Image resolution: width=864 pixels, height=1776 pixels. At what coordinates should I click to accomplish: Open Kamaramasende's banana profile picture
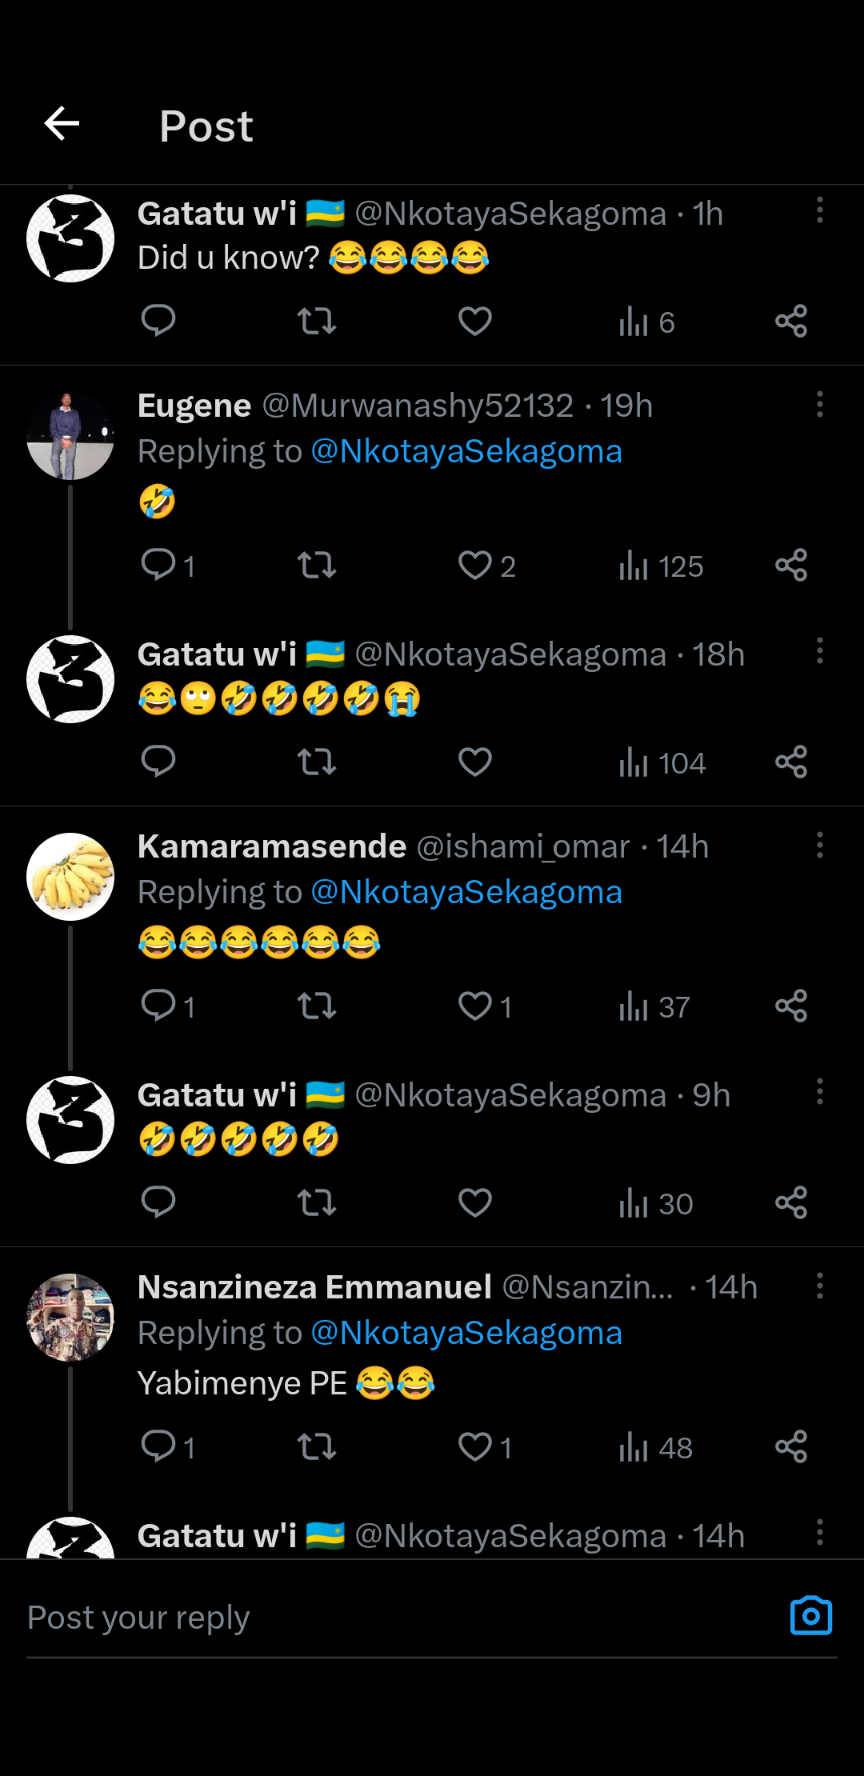coord(70,877)
